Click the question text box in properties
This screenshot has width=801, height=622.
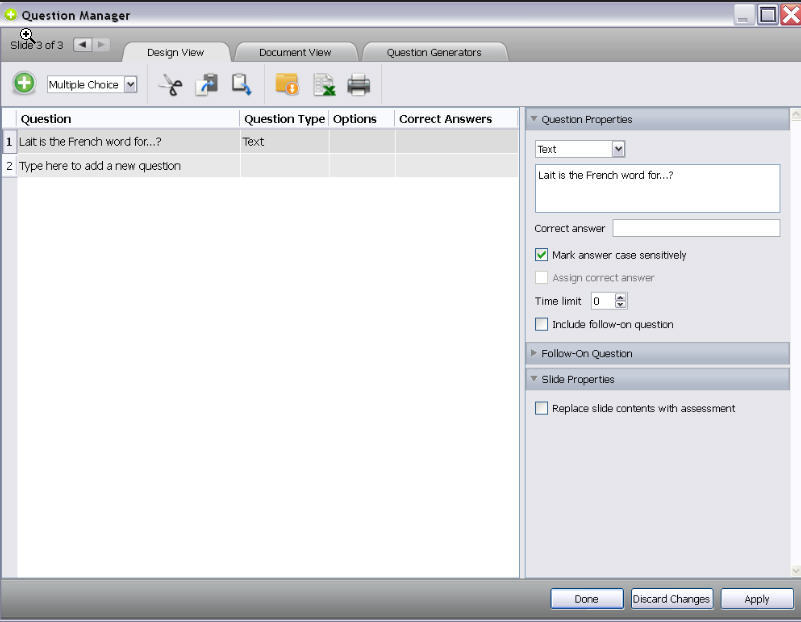(x=657, y=188)
